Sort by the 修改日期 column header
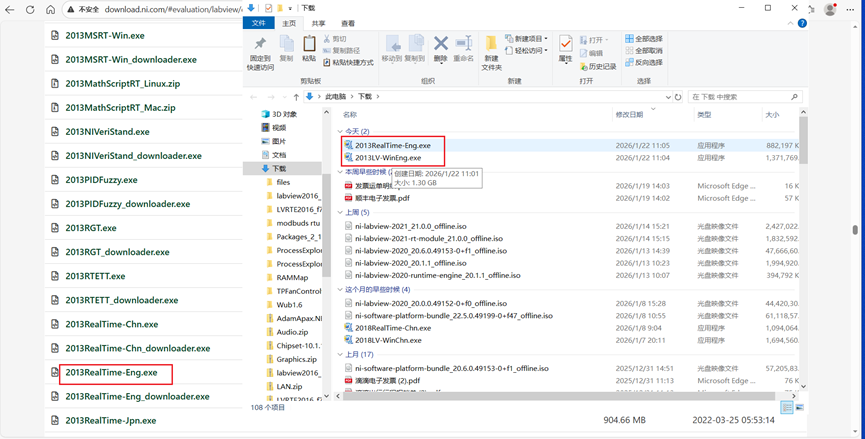 (653, 115)
